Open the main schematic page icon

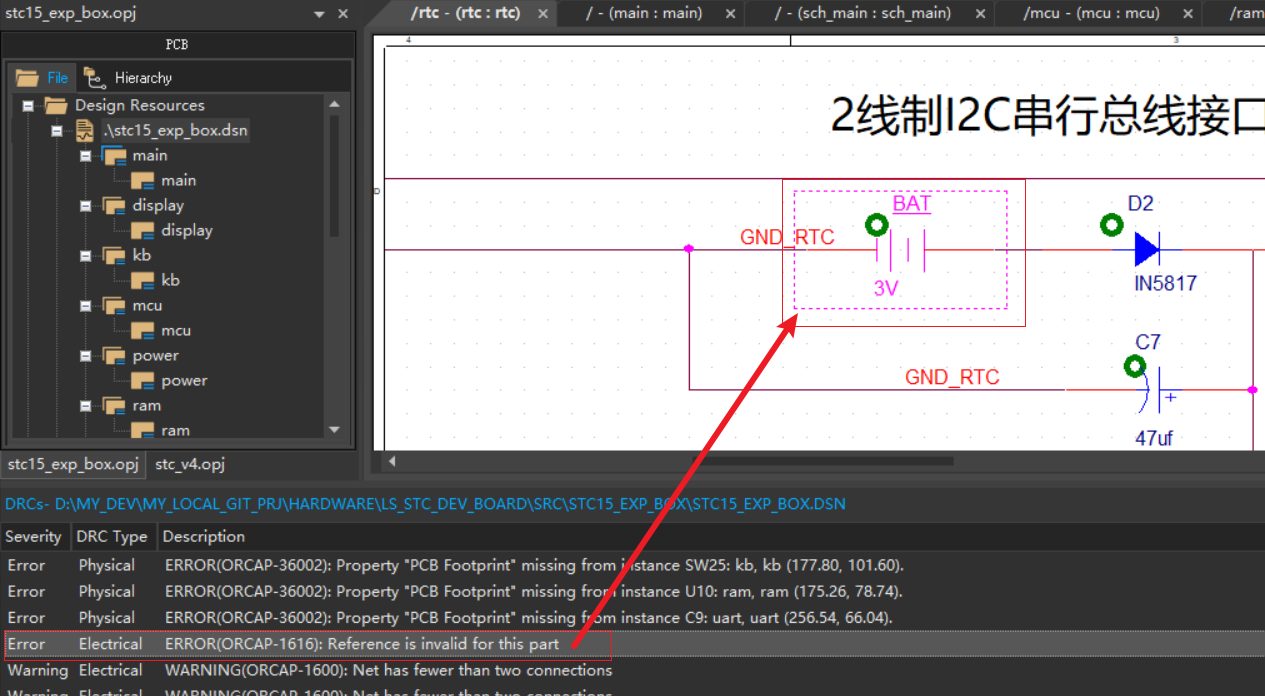[x=143, y=180]
